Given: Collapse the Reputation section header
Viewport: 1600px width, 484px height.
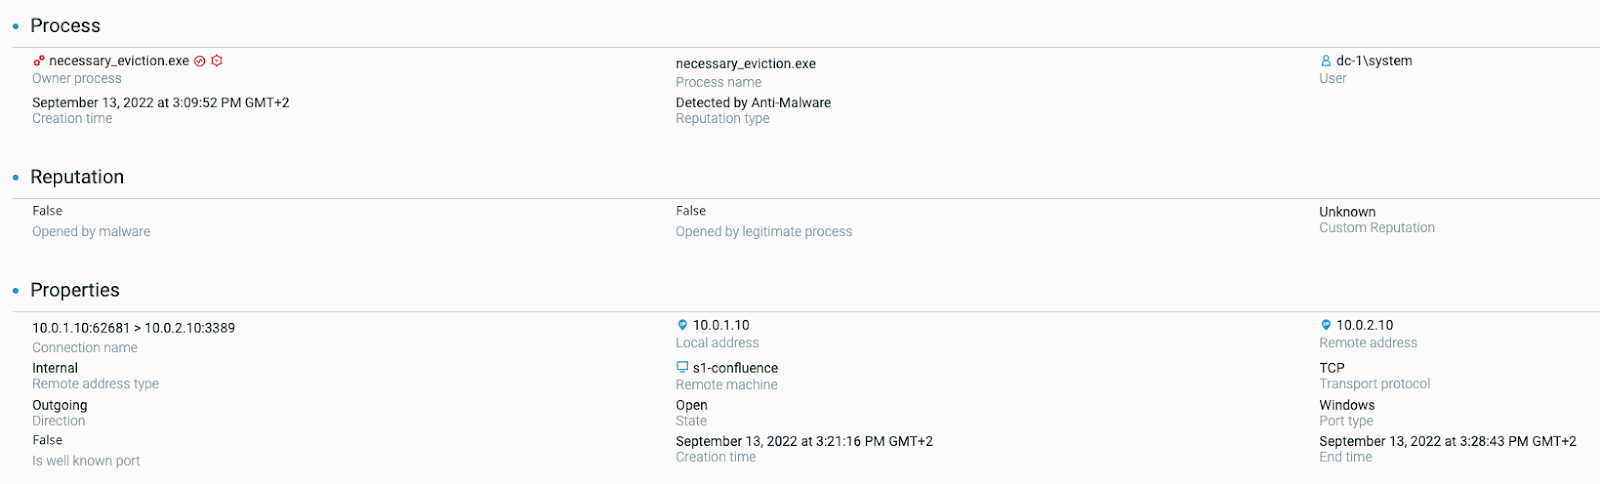Looking at the screenshot, I should pos(77,177).
